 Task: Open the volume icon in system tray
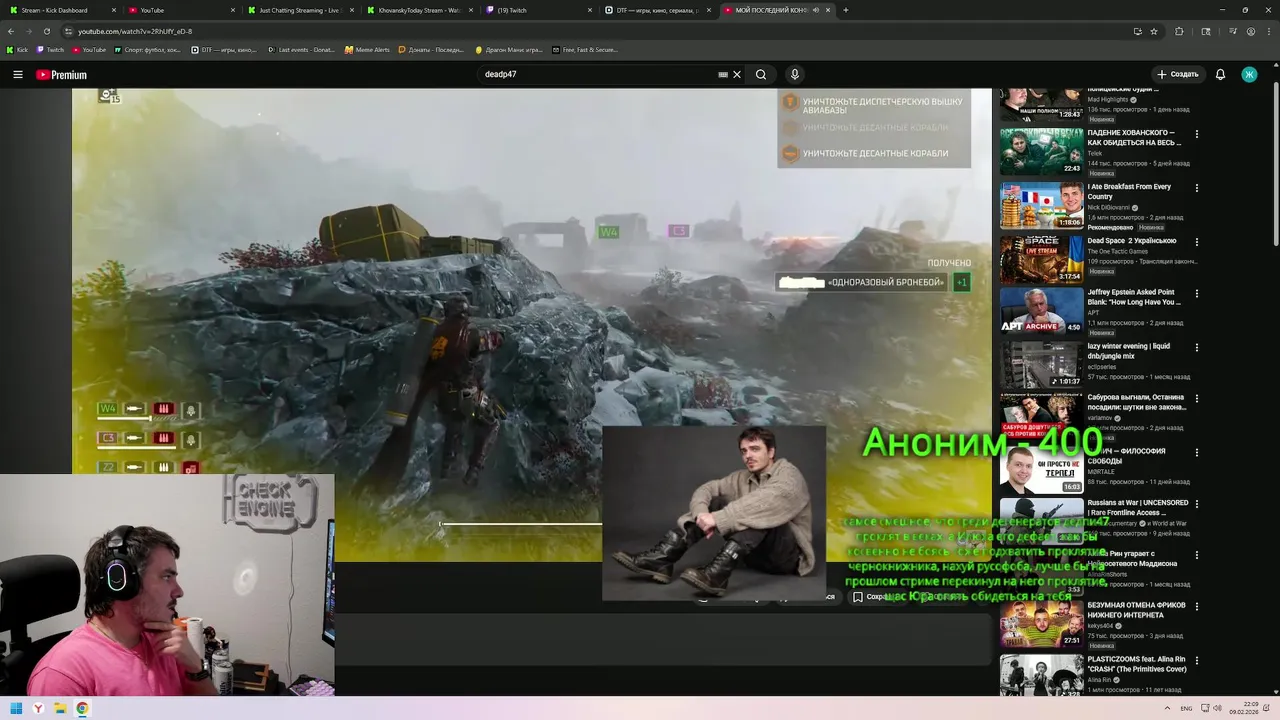click(1216, 709)
